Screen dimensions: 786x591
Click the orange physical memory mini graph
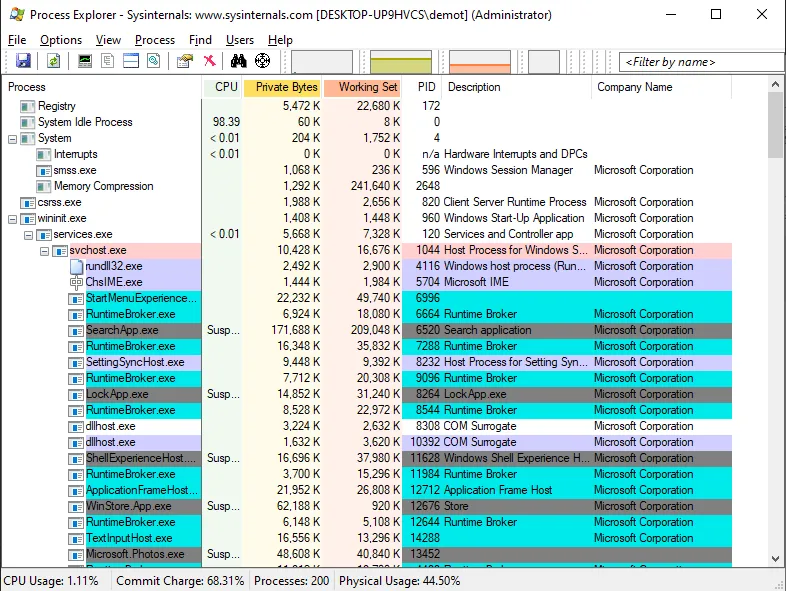tap(480, 62)
